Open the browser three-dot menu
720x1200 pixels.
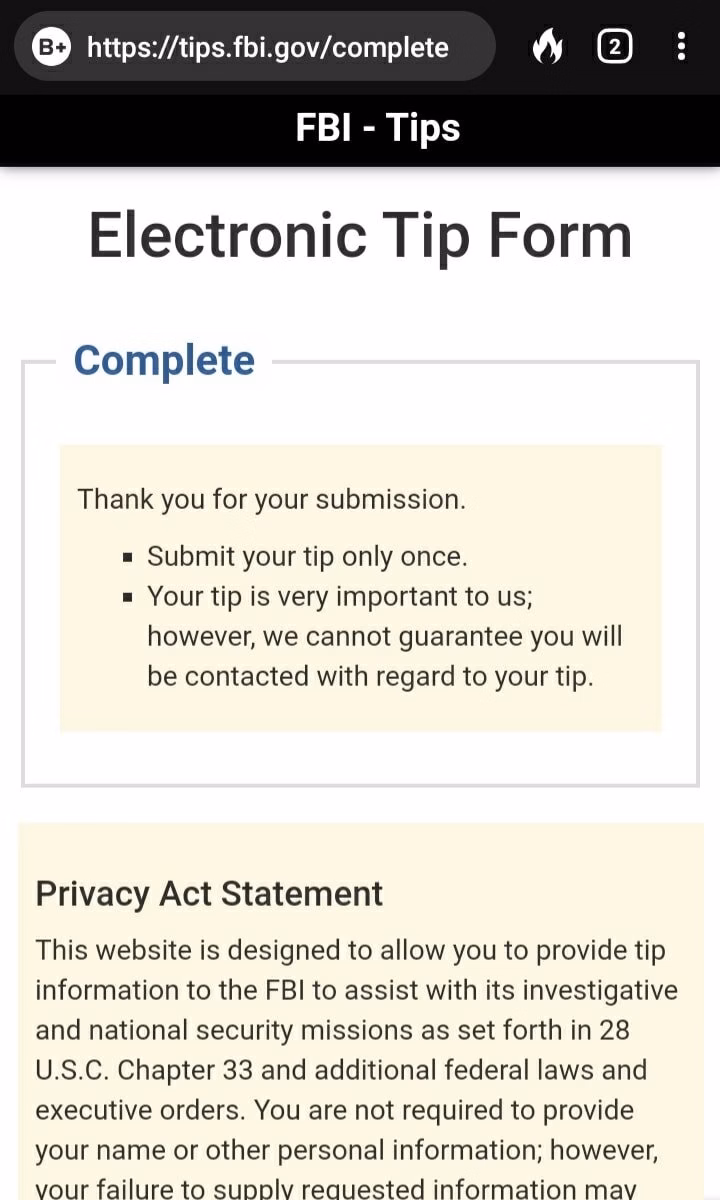[681, 47]
